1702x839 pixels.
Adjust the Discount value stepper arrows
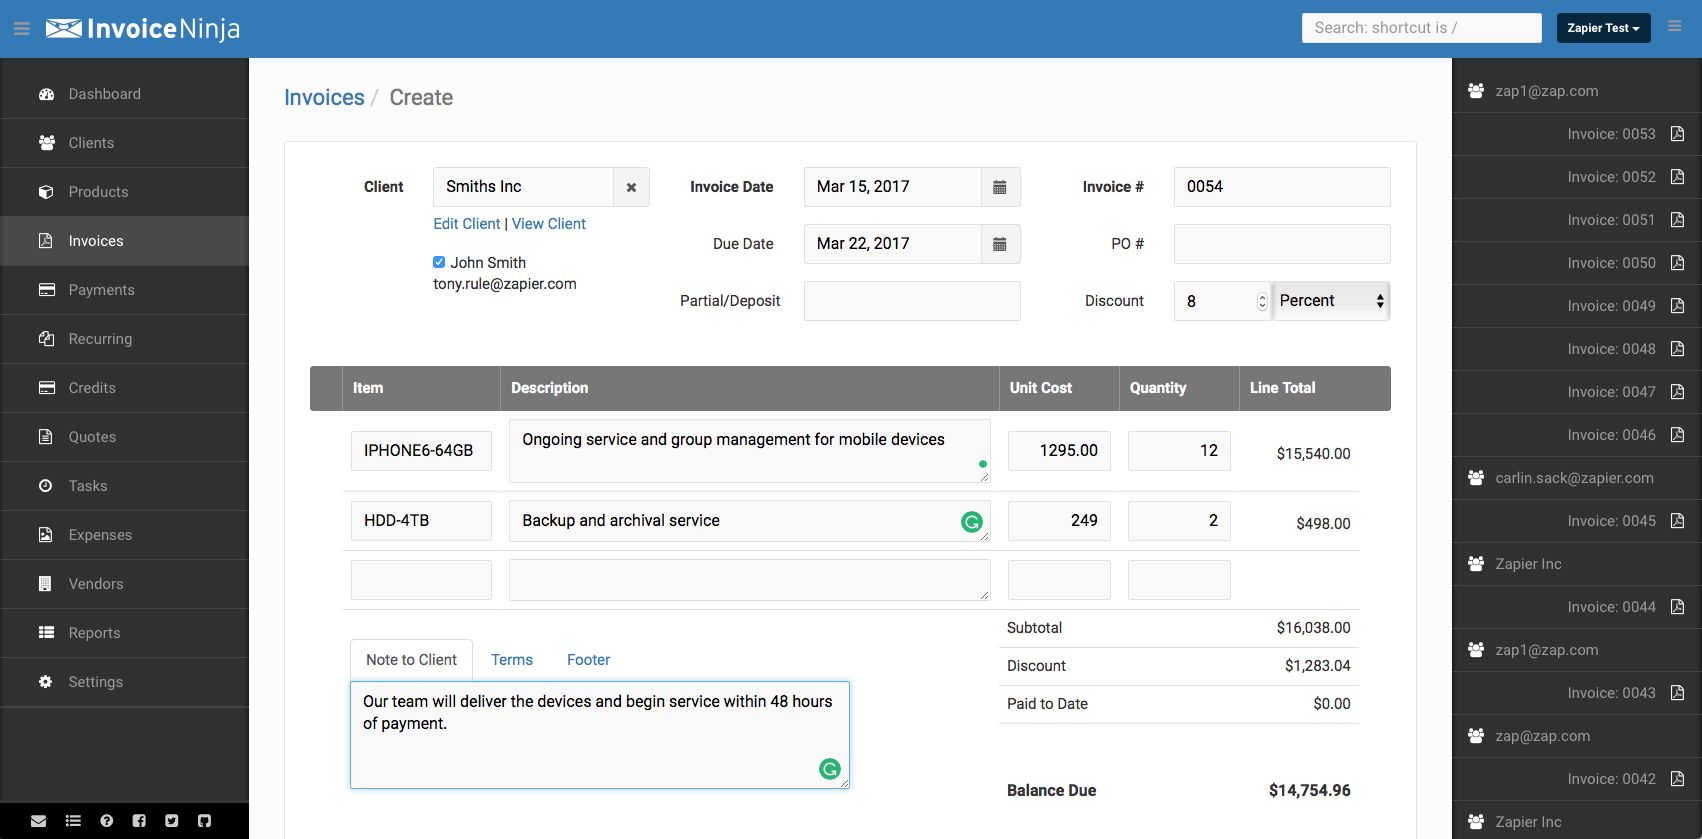[1261, 301]
